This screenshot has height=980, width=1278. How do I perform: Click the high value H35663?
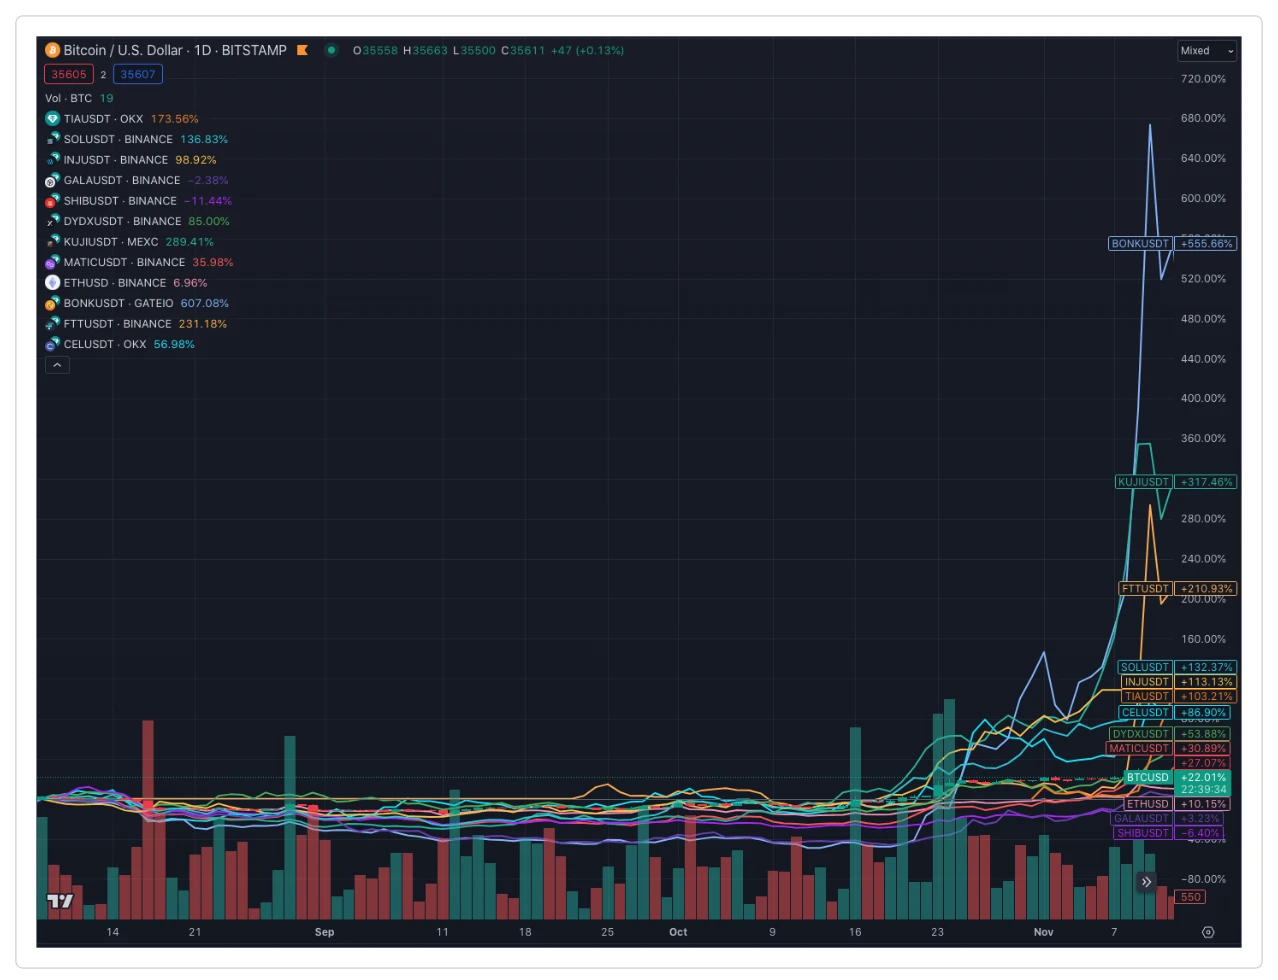pos(425,50)
